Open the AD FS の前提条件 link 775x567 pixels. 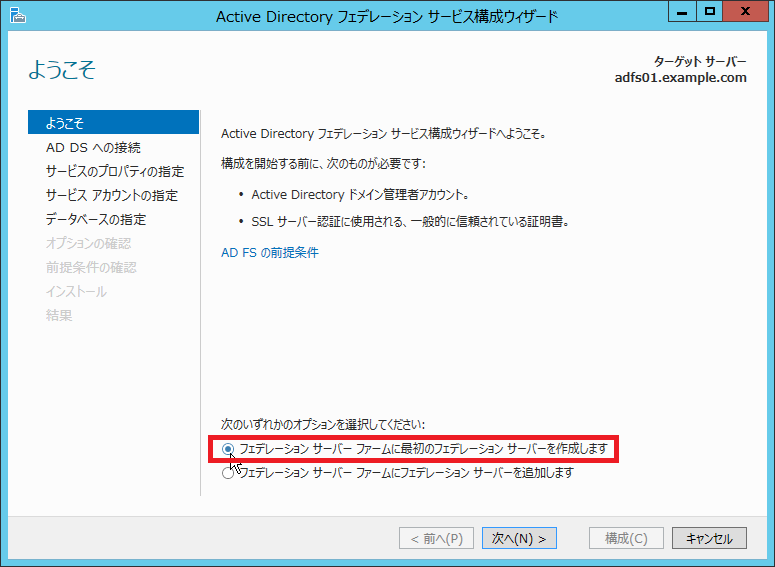269,253
